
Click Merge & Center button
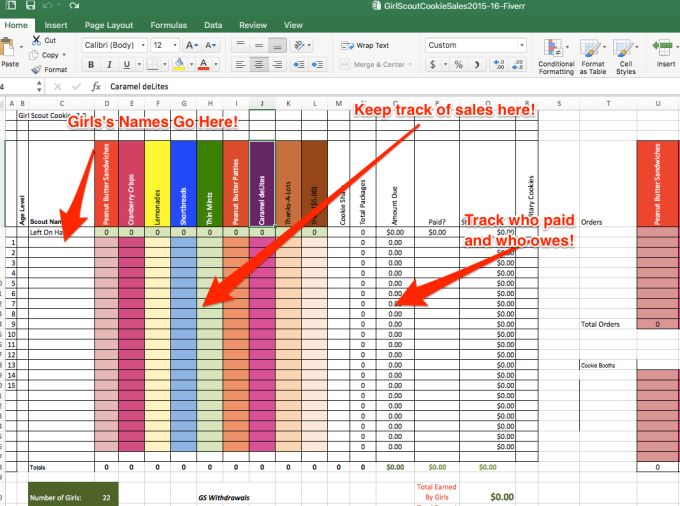coord(375,65)
